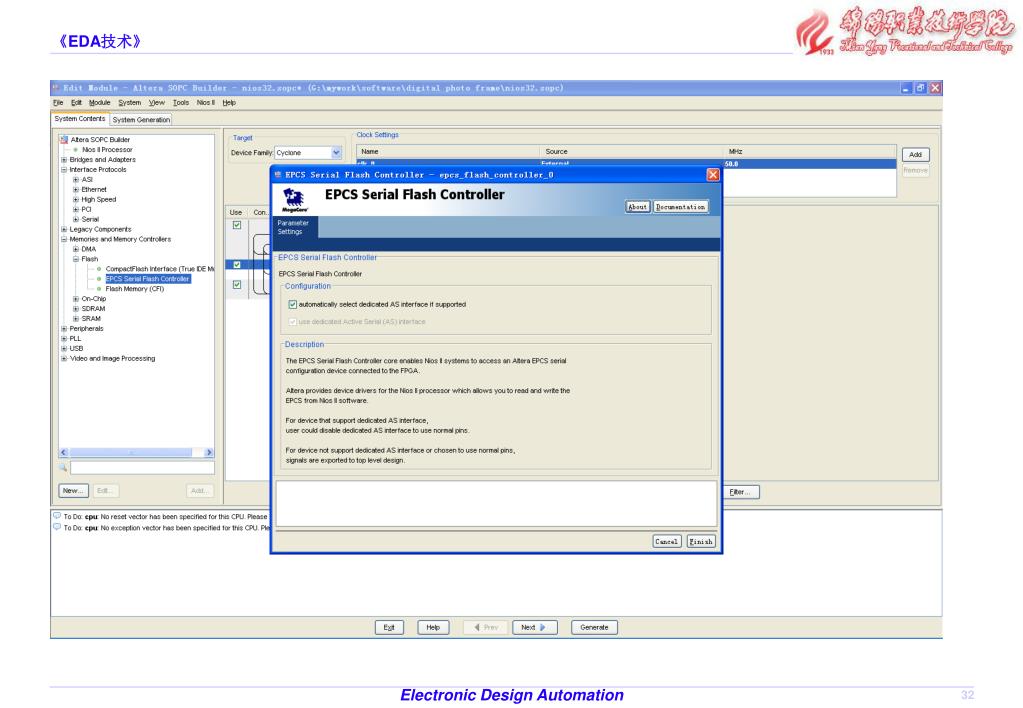Viewport: 1023px width, 708px height.
Task: Open the File menu
Action: pos(58,103)
